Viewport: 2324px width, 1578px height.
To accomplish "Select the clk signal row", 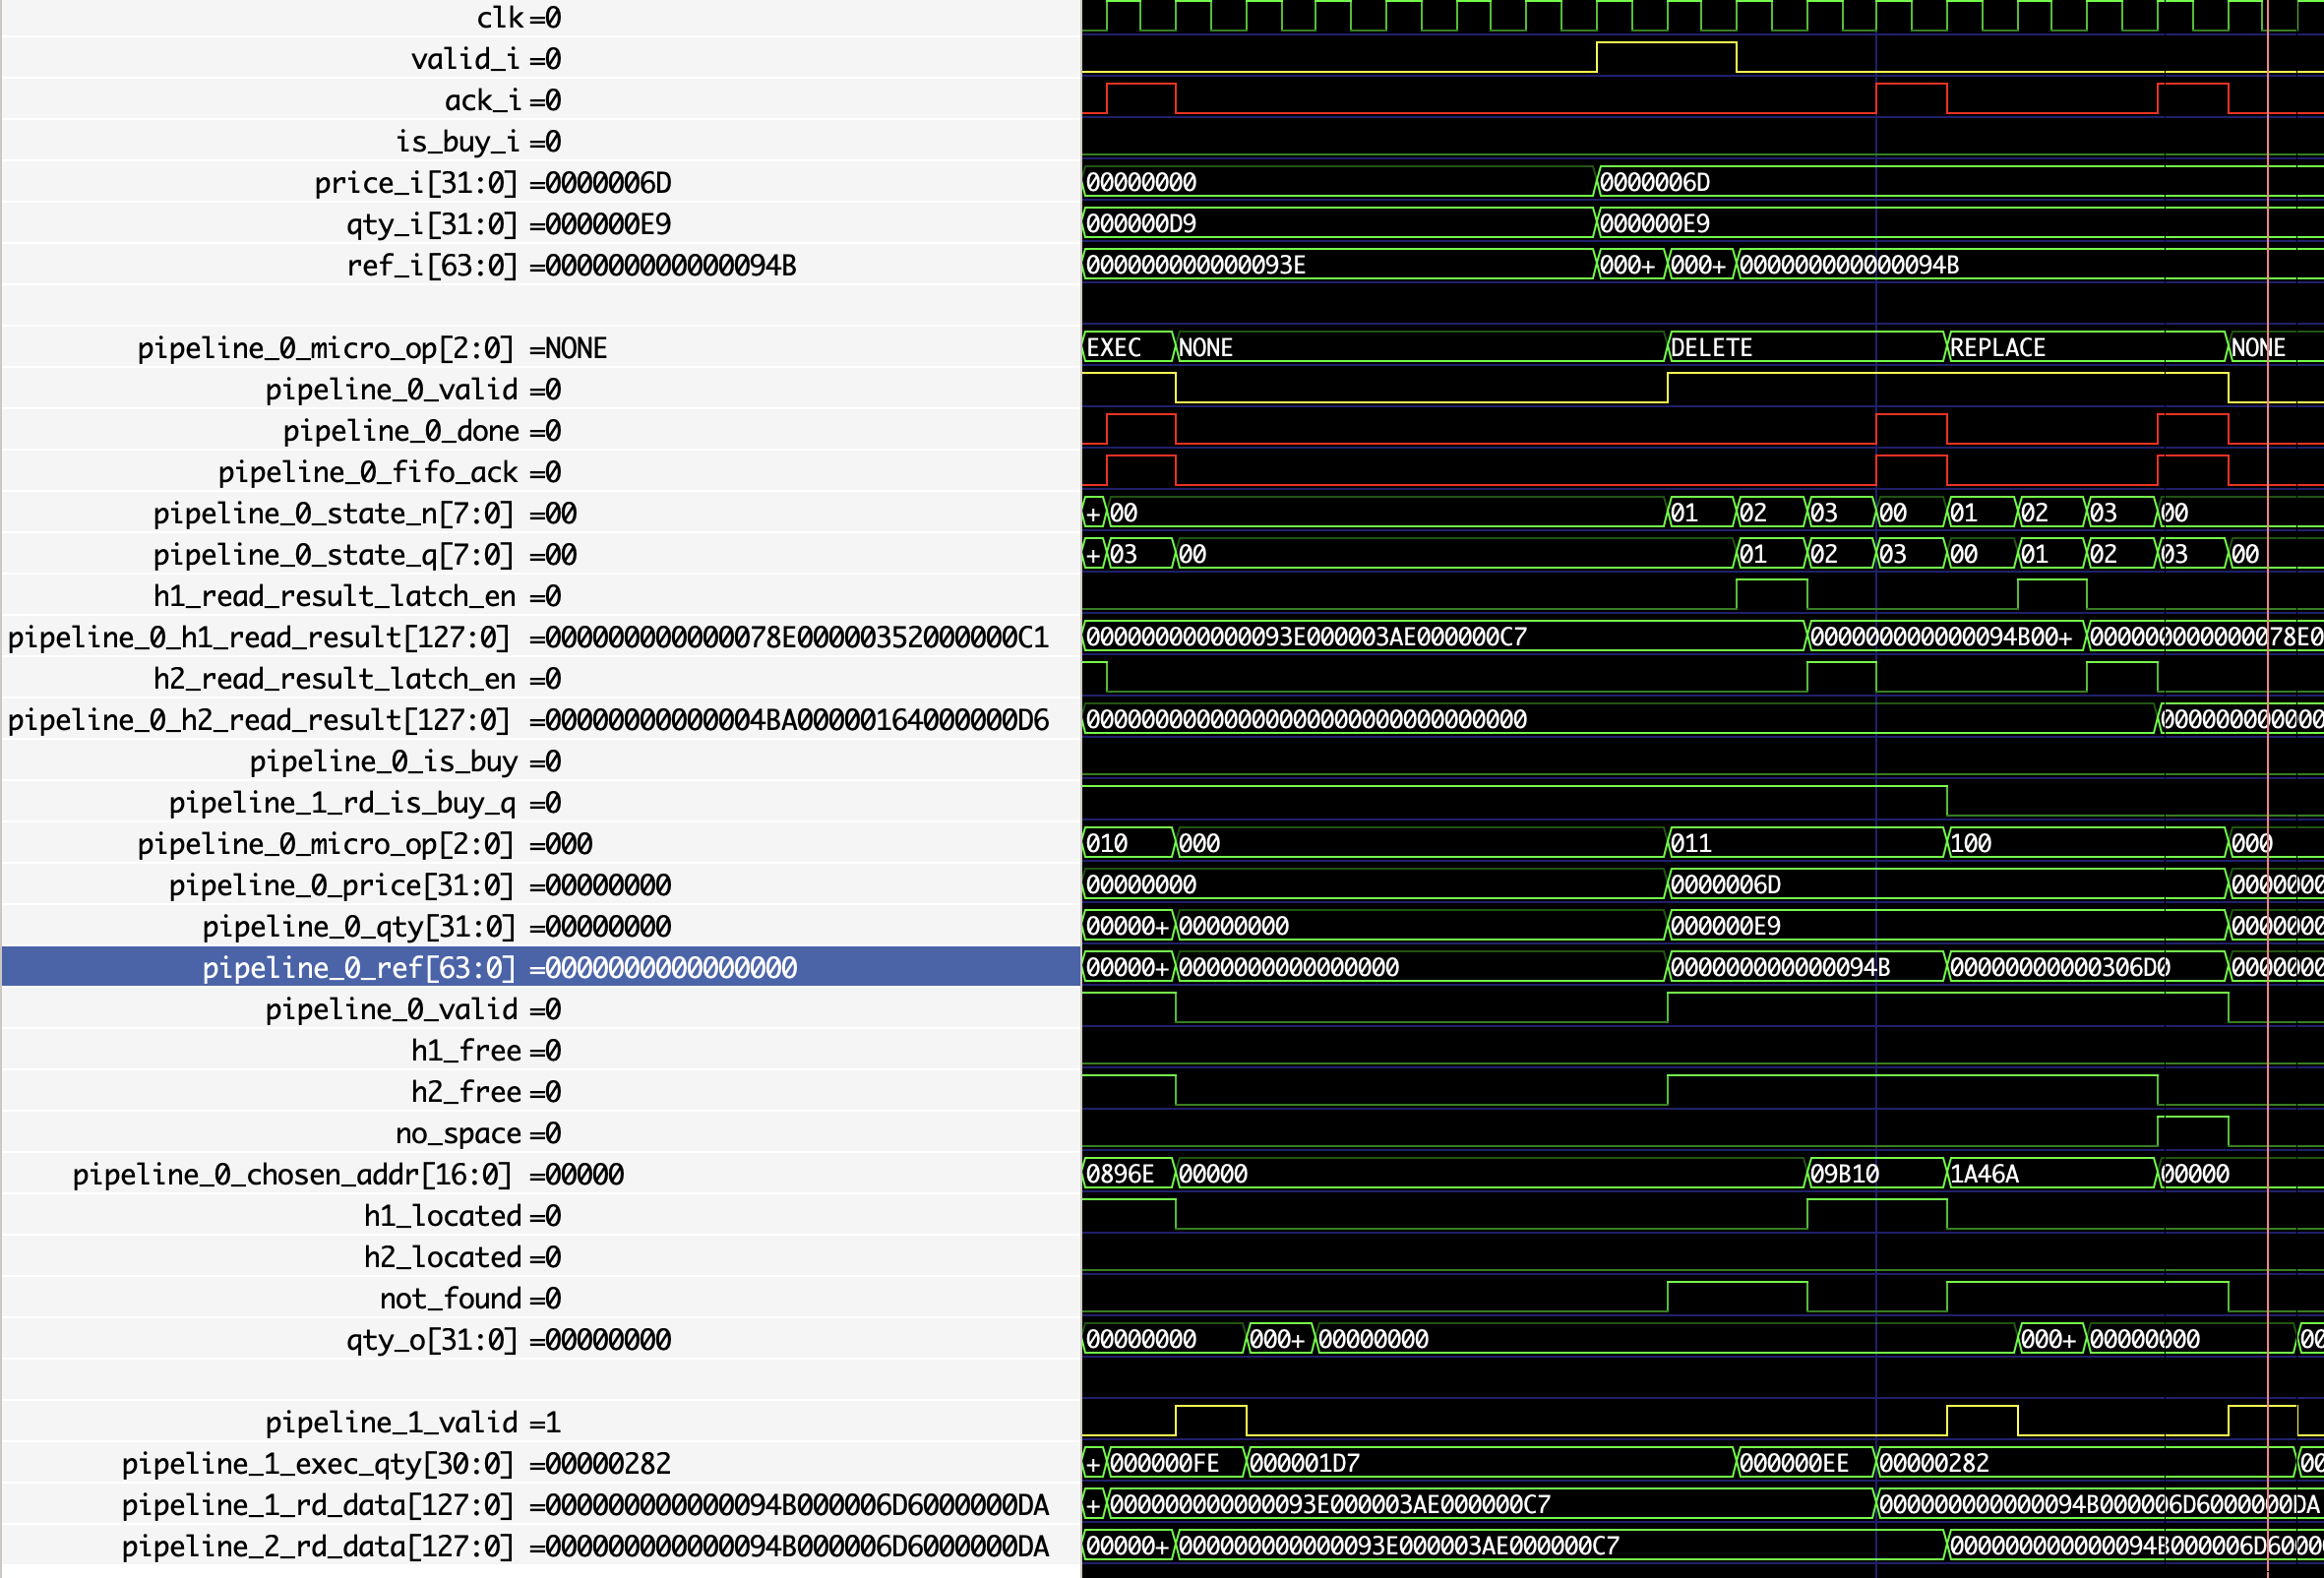I will coord(540,18).
